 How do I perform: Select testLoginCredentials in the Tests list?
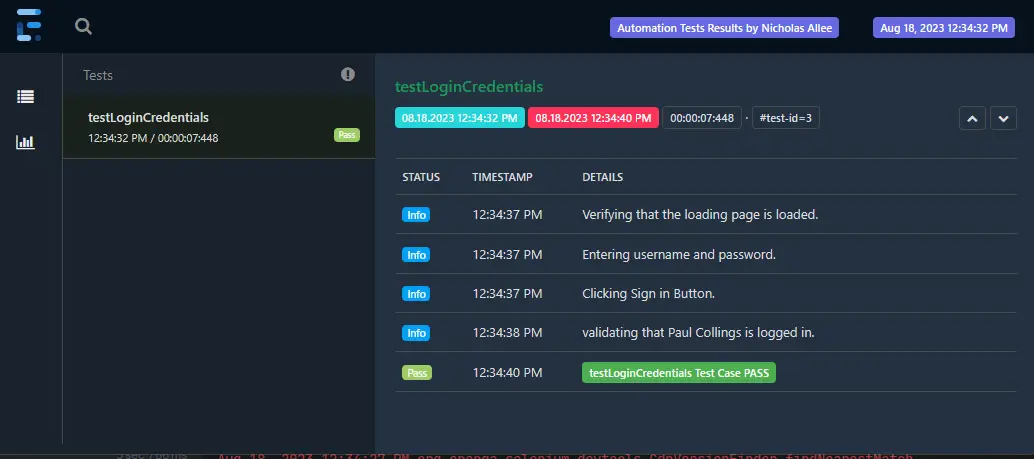219,127
